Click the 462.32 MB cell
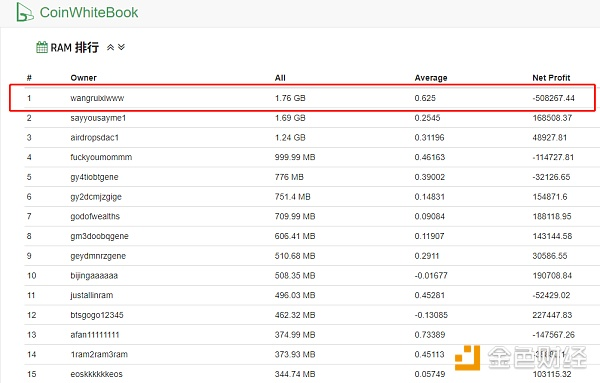The width and height of the screenshot is (600, 383). [295, 315]
